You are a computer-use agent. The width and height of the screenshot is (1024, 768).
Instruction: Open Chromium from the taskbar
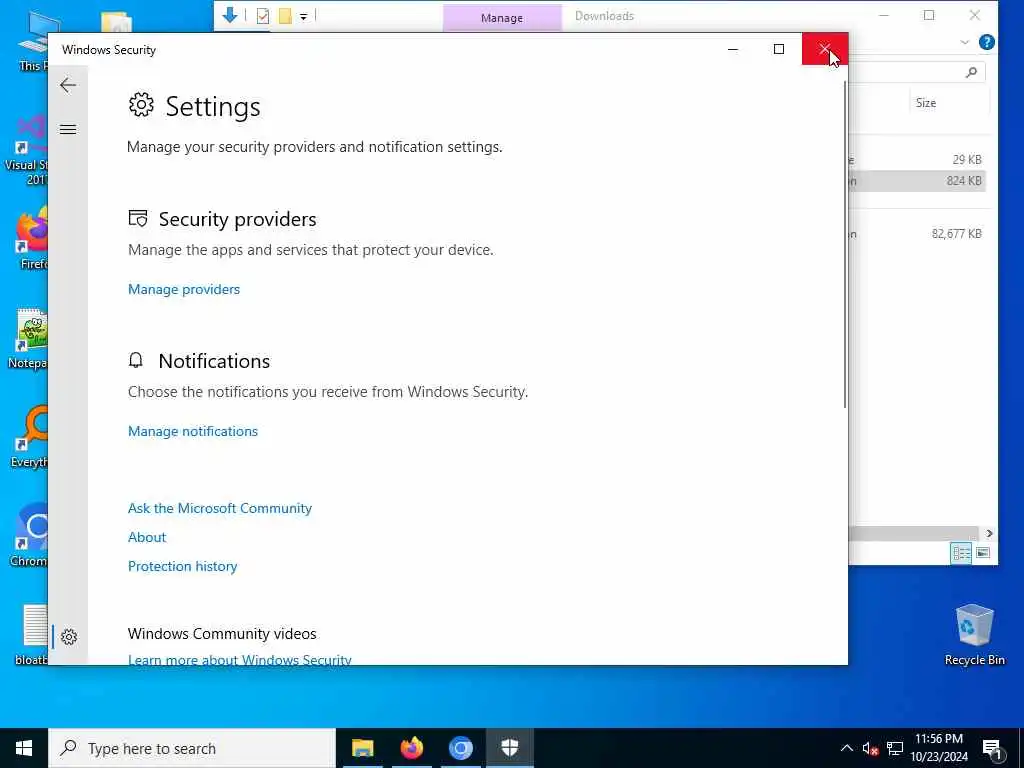tap(460, 748)
